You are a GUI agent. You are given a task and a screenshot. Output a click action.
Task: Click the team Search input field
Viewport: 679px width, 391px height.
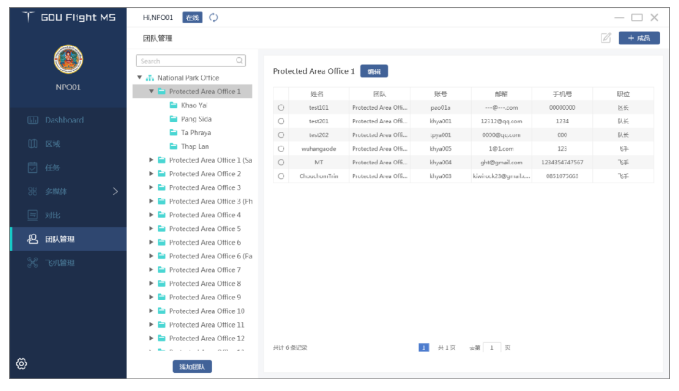pos(191,61)
